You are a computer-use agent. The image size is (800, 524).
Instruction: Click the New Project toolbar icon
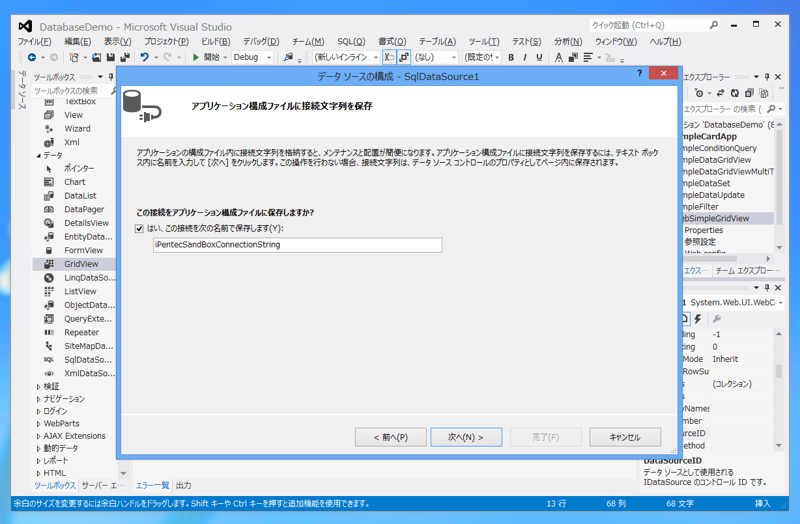[x=74, y=58]
